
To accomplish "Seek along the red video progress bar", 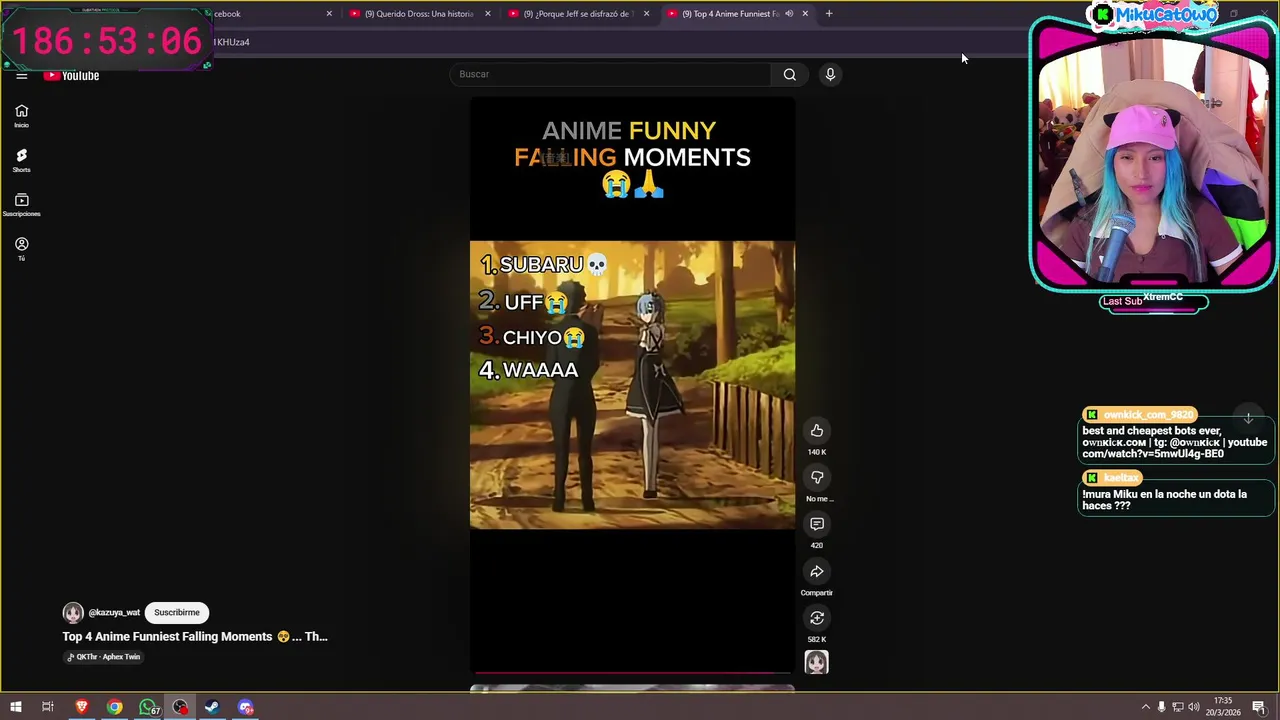I will pyautogui.click(x=632, y=673).
